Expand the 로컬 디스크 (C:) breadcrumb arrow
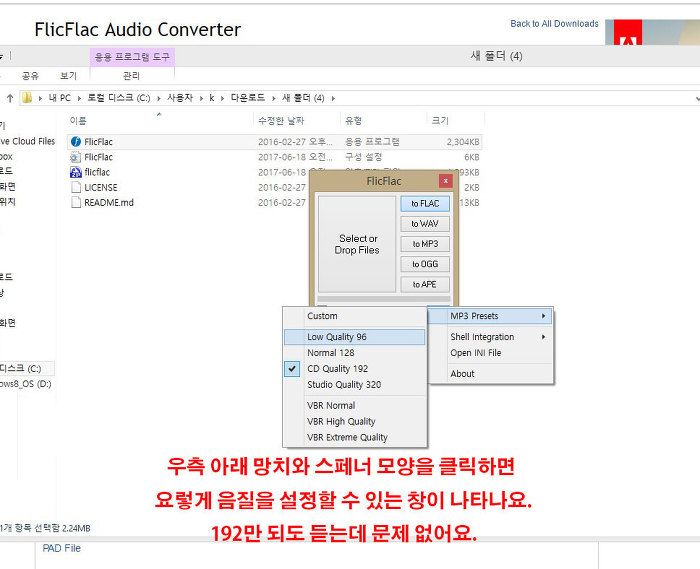Viewport: 700px width, 569px height. pyautogui.click(x=158, y=98)
